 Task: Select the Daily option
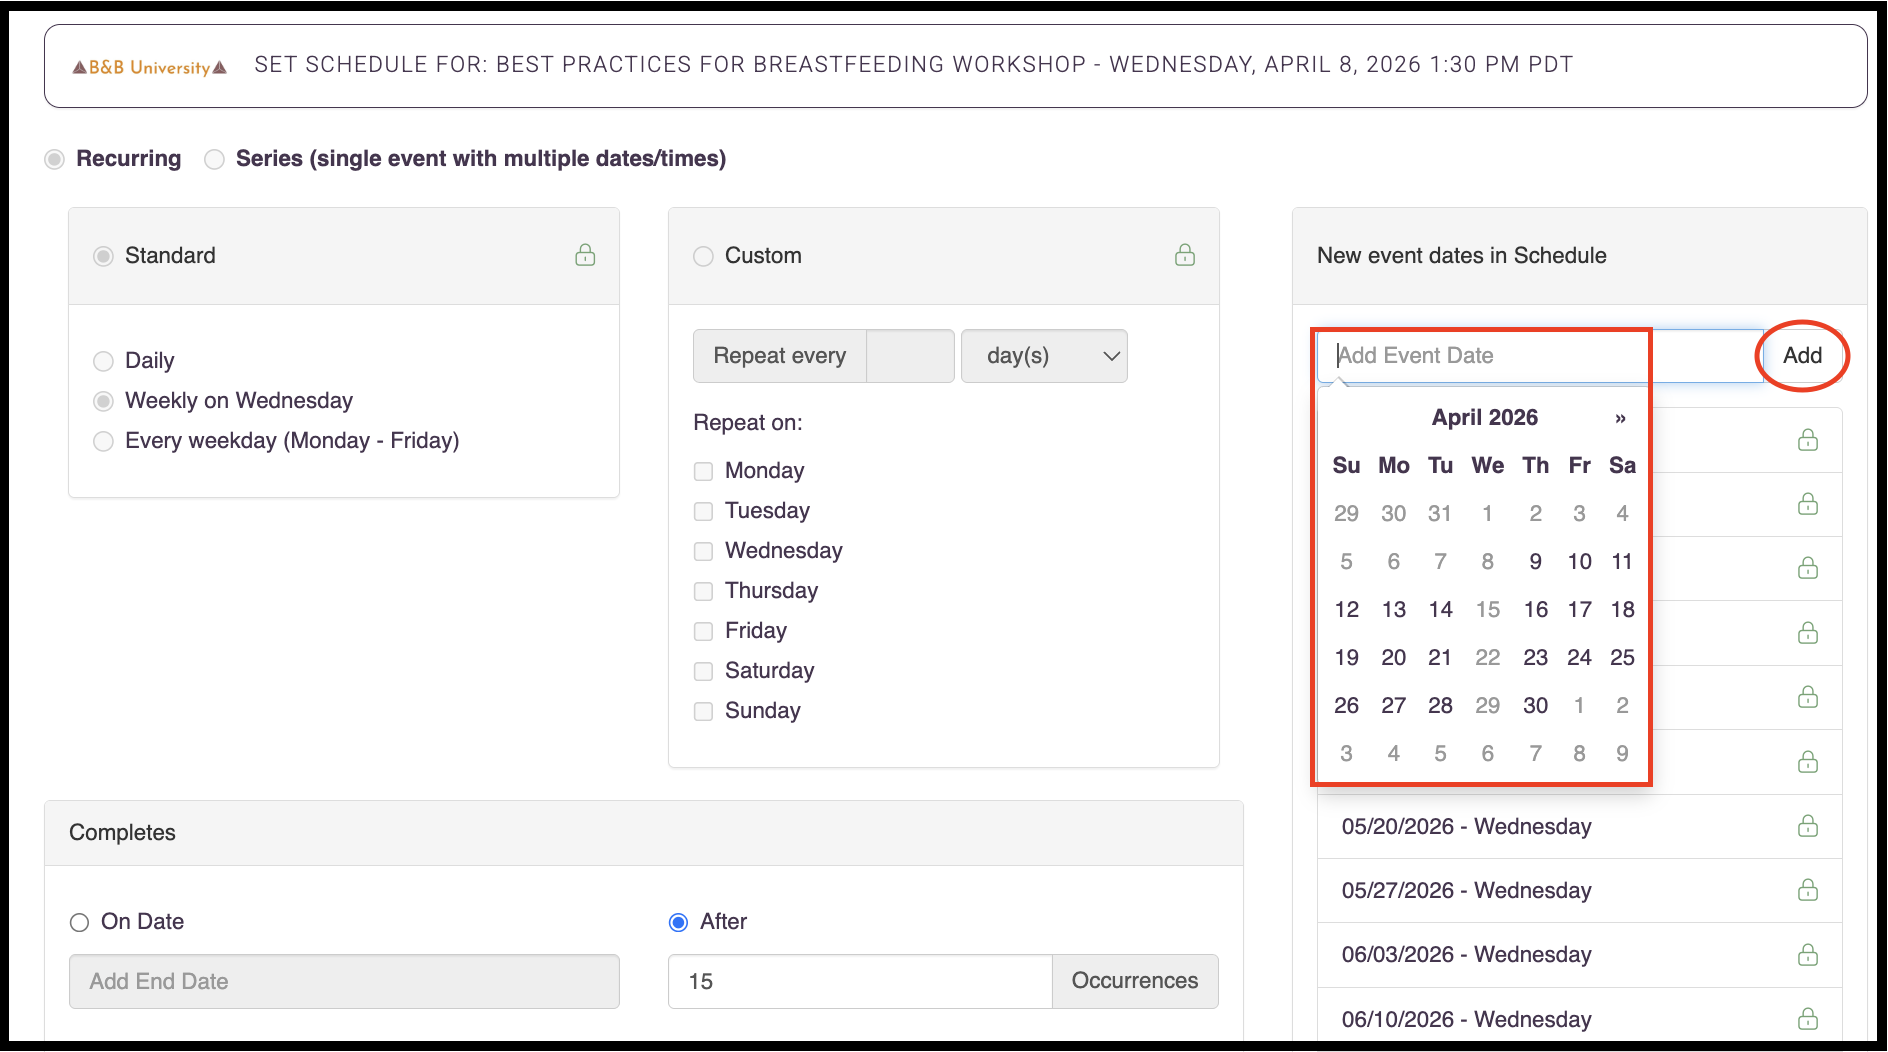103,361
